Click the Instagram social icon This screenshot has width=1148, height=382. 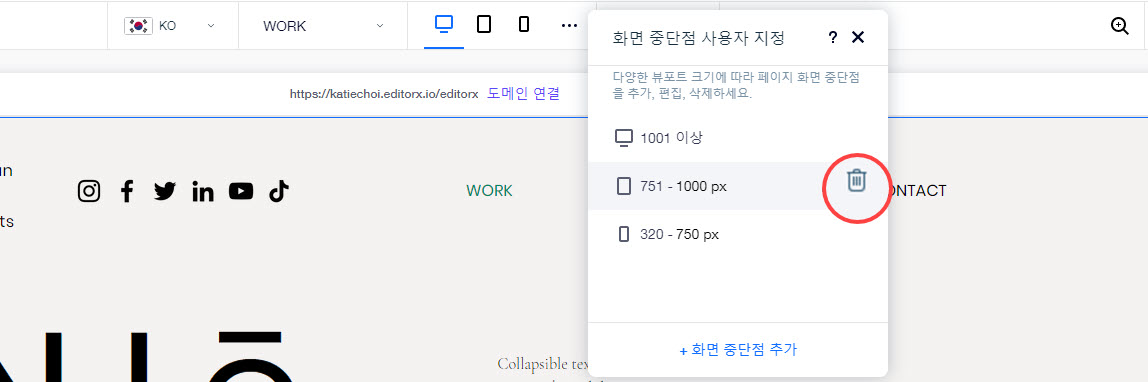click(x=89, y=191)
